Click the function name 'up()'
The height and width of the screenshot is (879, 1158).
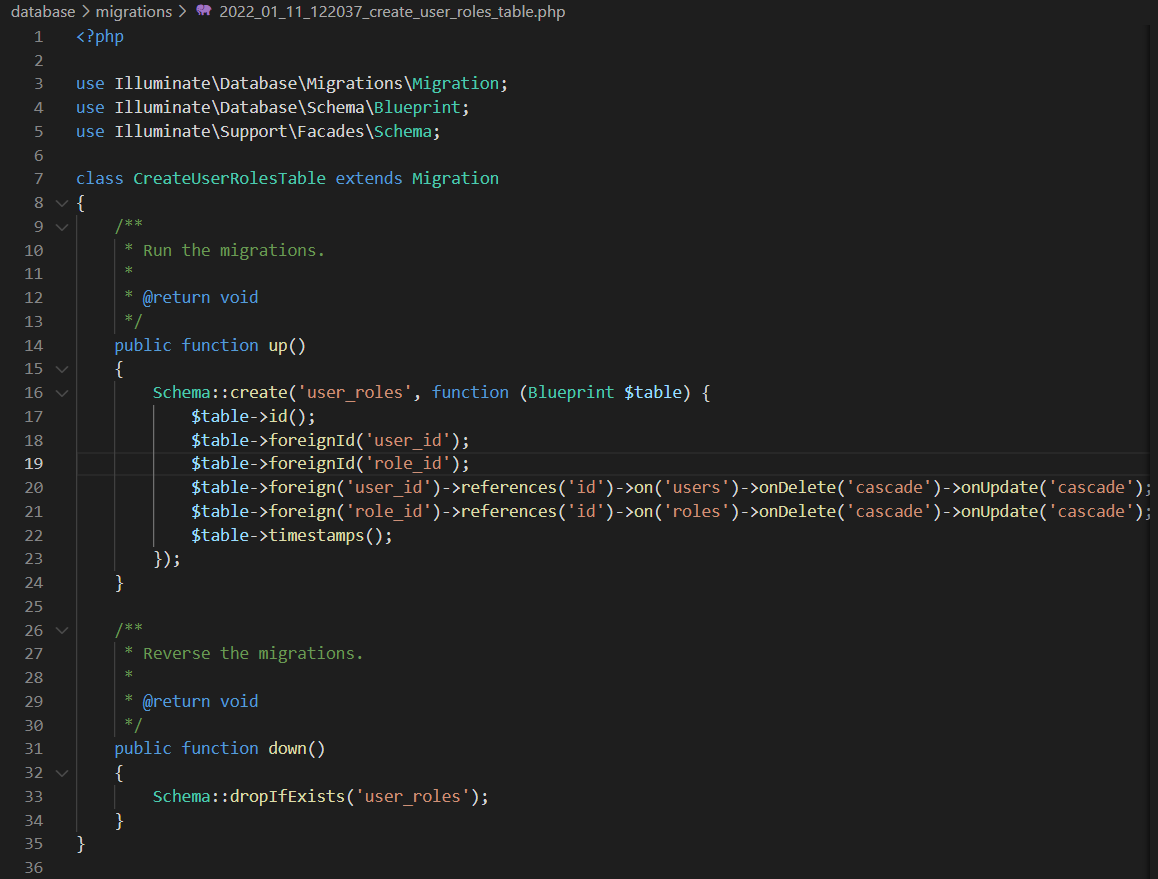[x=287, y=345]
